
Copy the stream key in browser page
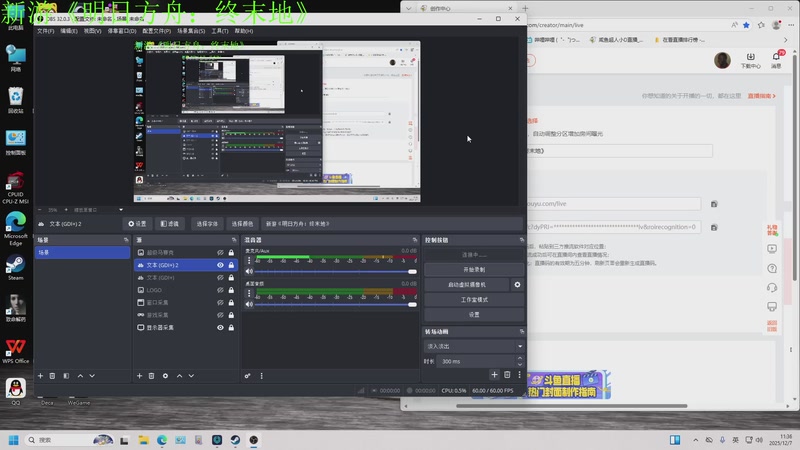point(714,228)
